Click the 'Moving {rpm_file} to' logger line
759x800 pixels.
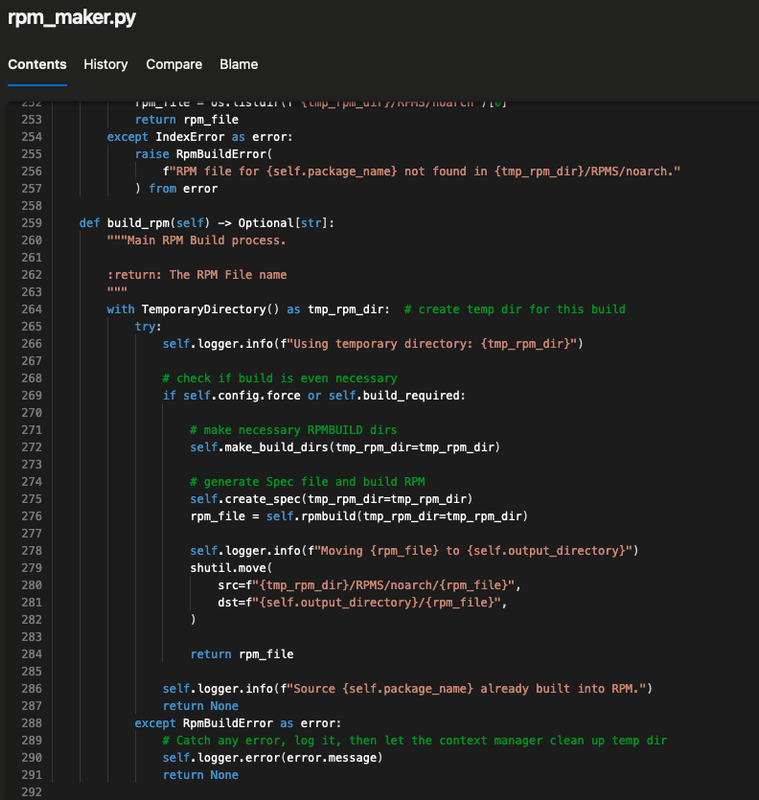(414, 551)
